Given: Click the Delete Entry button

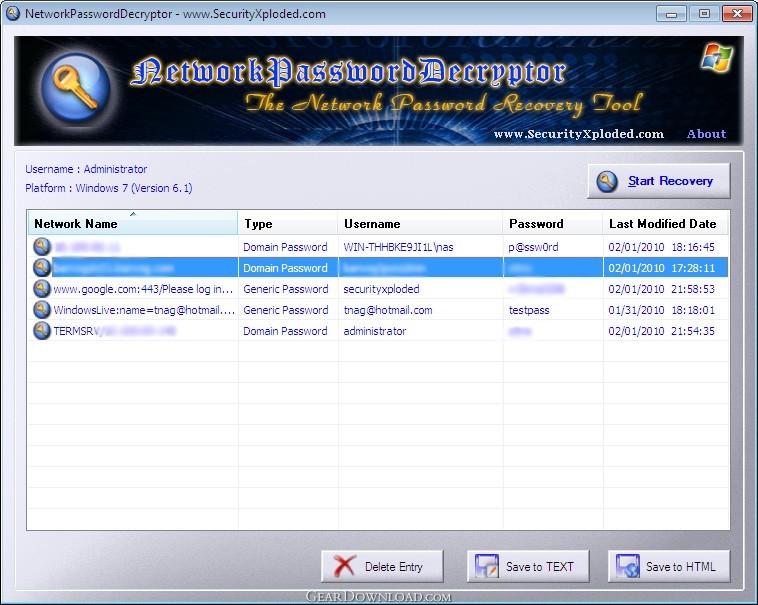Looking at the screenshot, I should [x=382, y=566].
